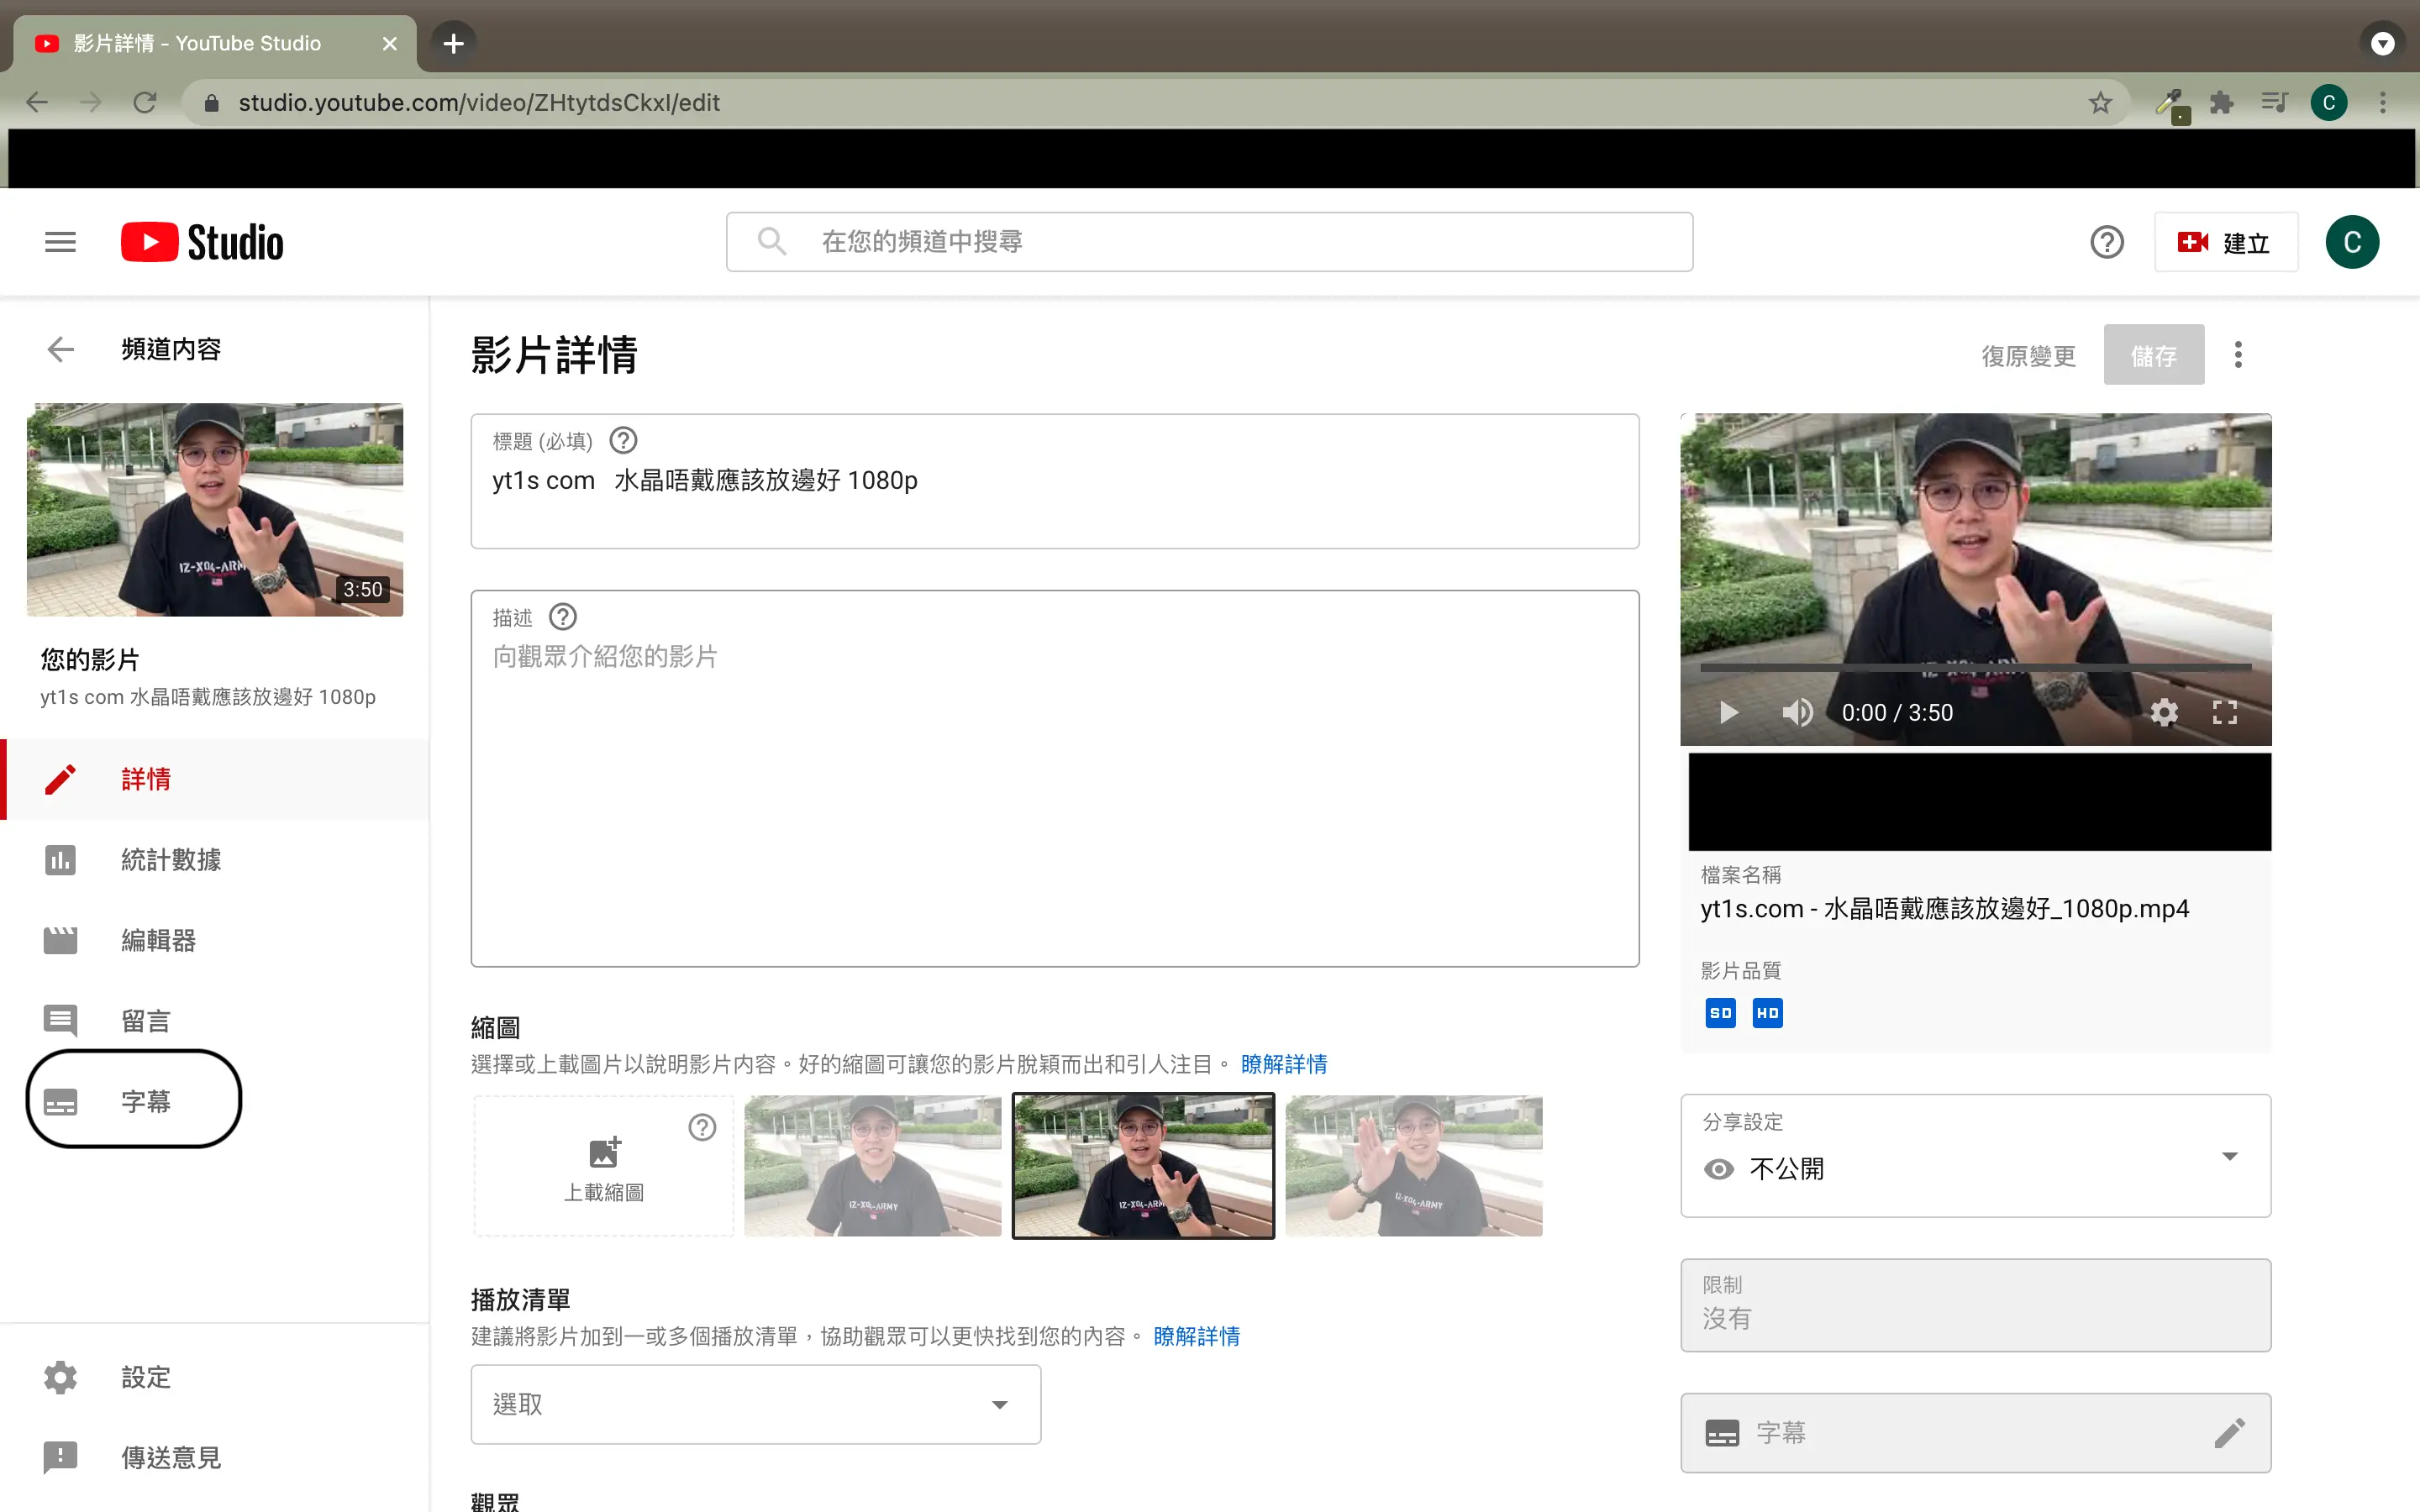Switch to 統計數據 analytics tab
The height and width of the screenshot is (1512, 2420).
click(x=170, y=860)
